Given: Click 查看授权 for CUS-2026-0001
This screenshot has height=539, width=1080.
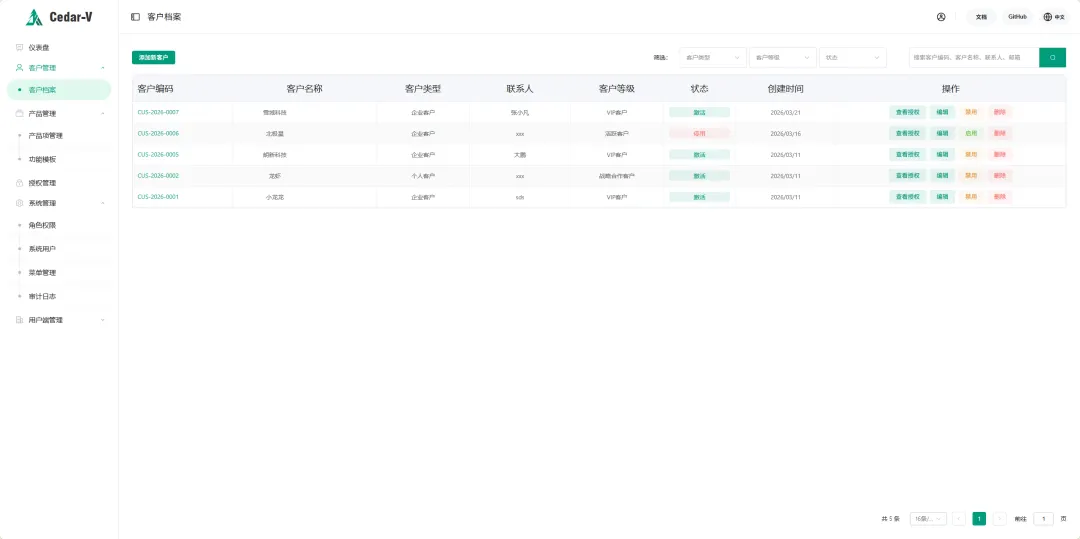Looking at the screenshot, I should click(x=907, y=197).
